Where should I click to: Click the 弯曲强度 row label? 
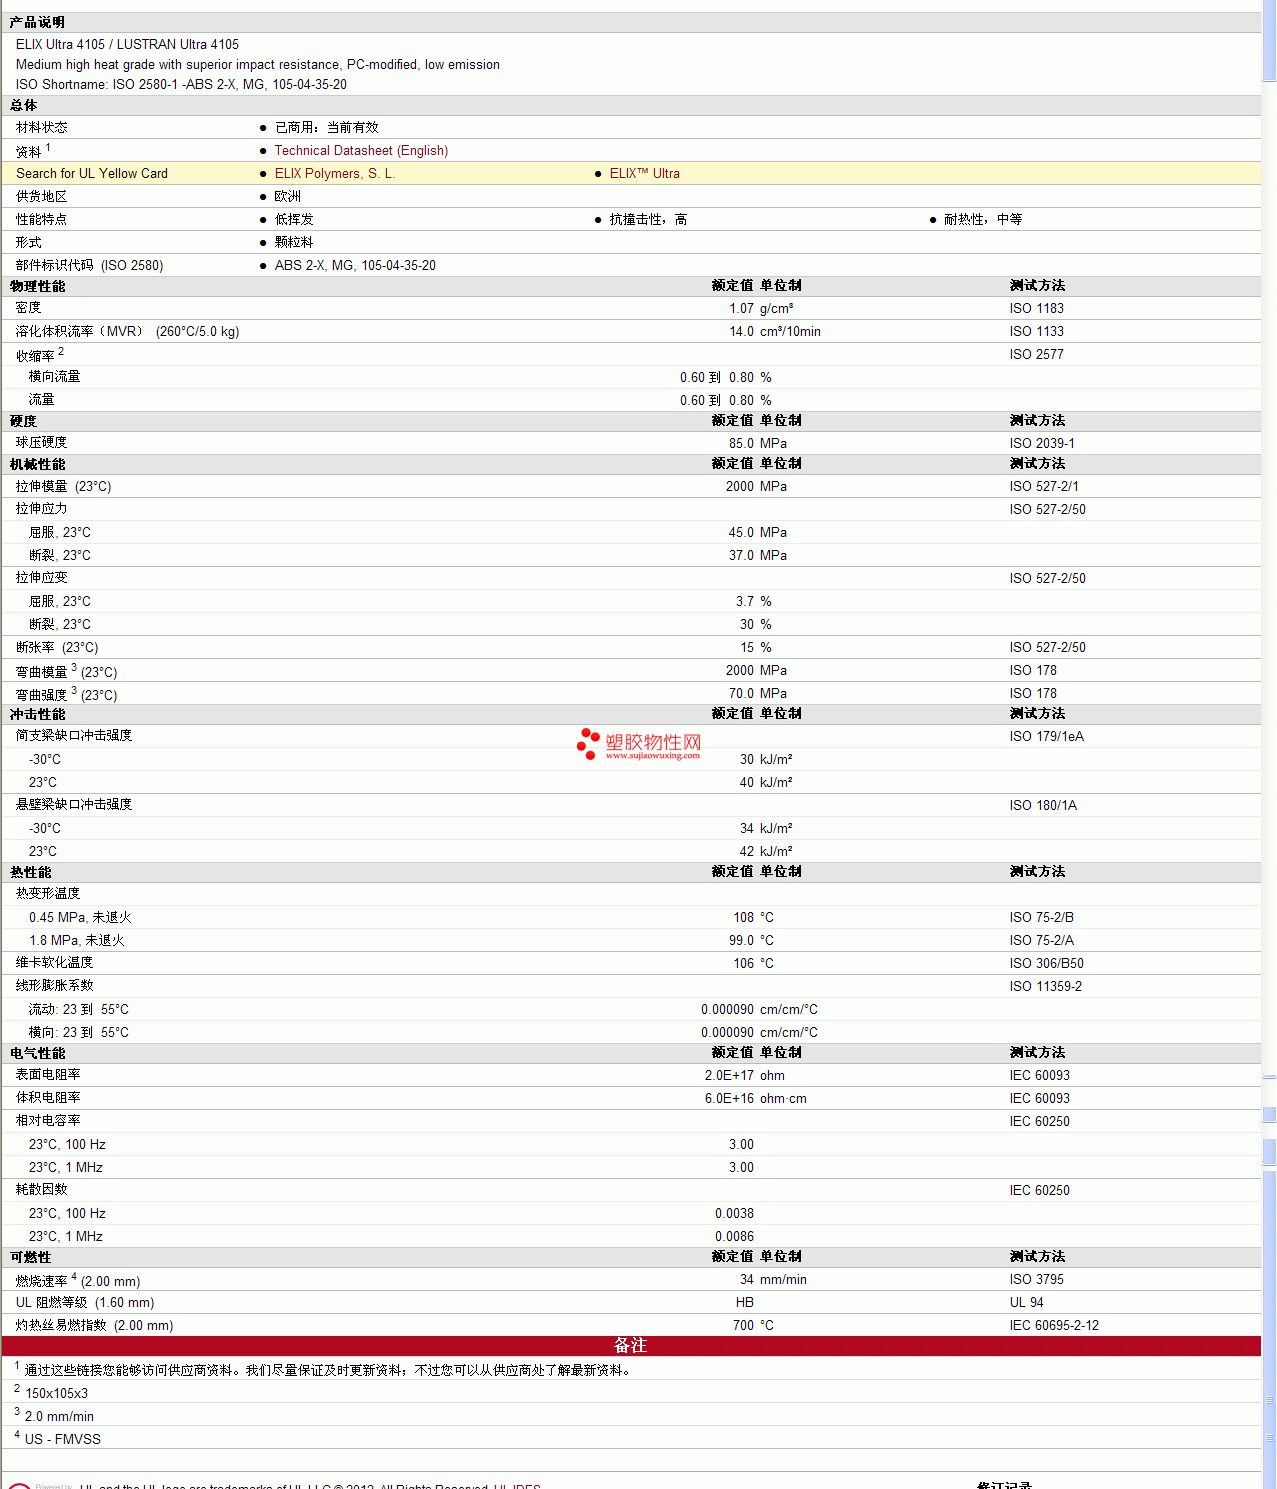[66, 694]
